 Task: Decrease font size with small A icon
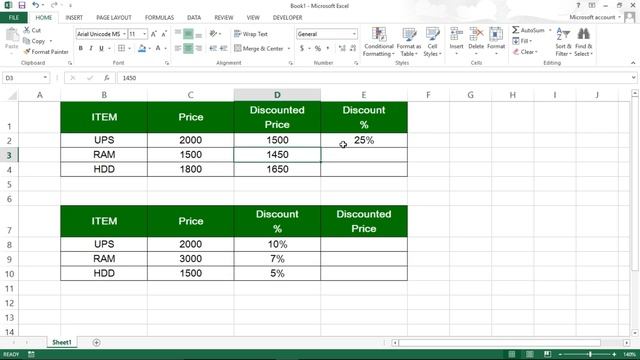(x=164, y=34)
